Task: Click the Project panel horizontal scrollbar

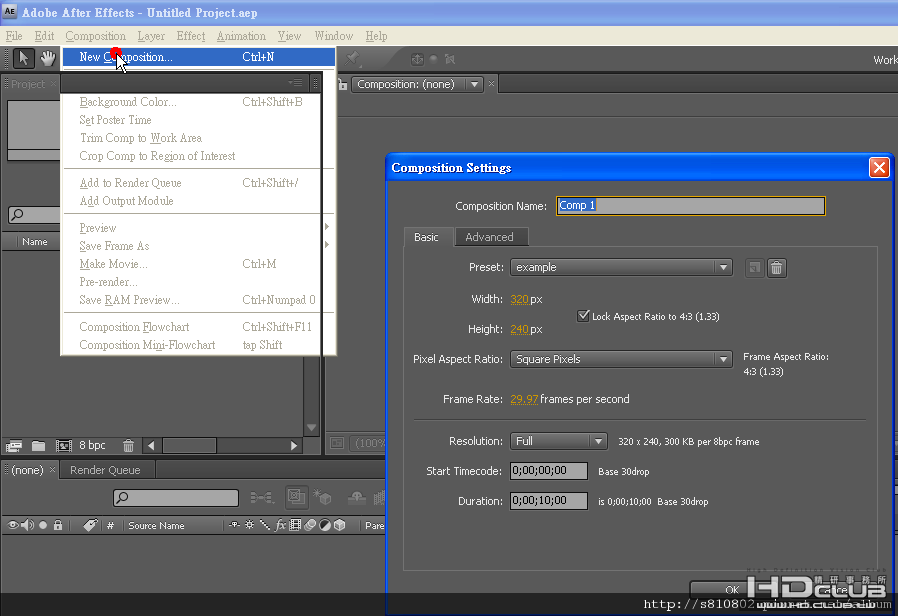Action: (222, 445)
